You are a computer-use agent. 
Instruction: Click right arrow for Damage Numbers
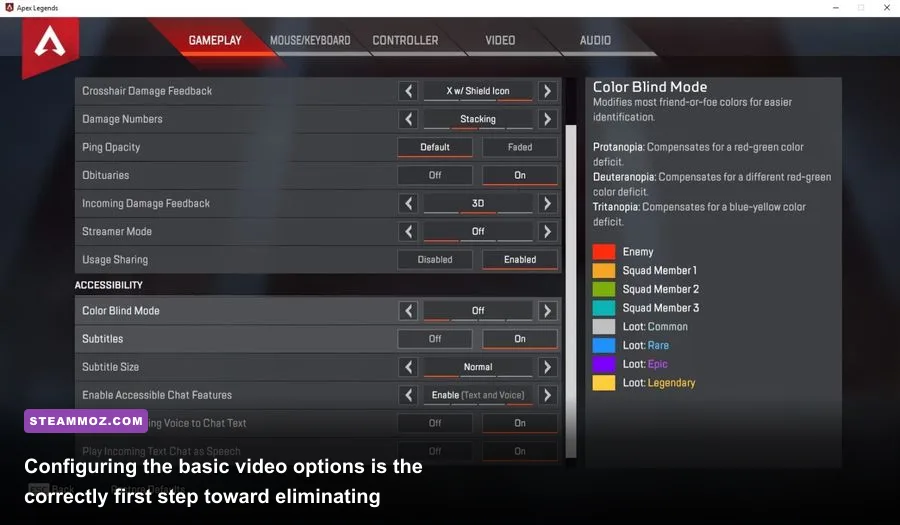pos(548,119)
